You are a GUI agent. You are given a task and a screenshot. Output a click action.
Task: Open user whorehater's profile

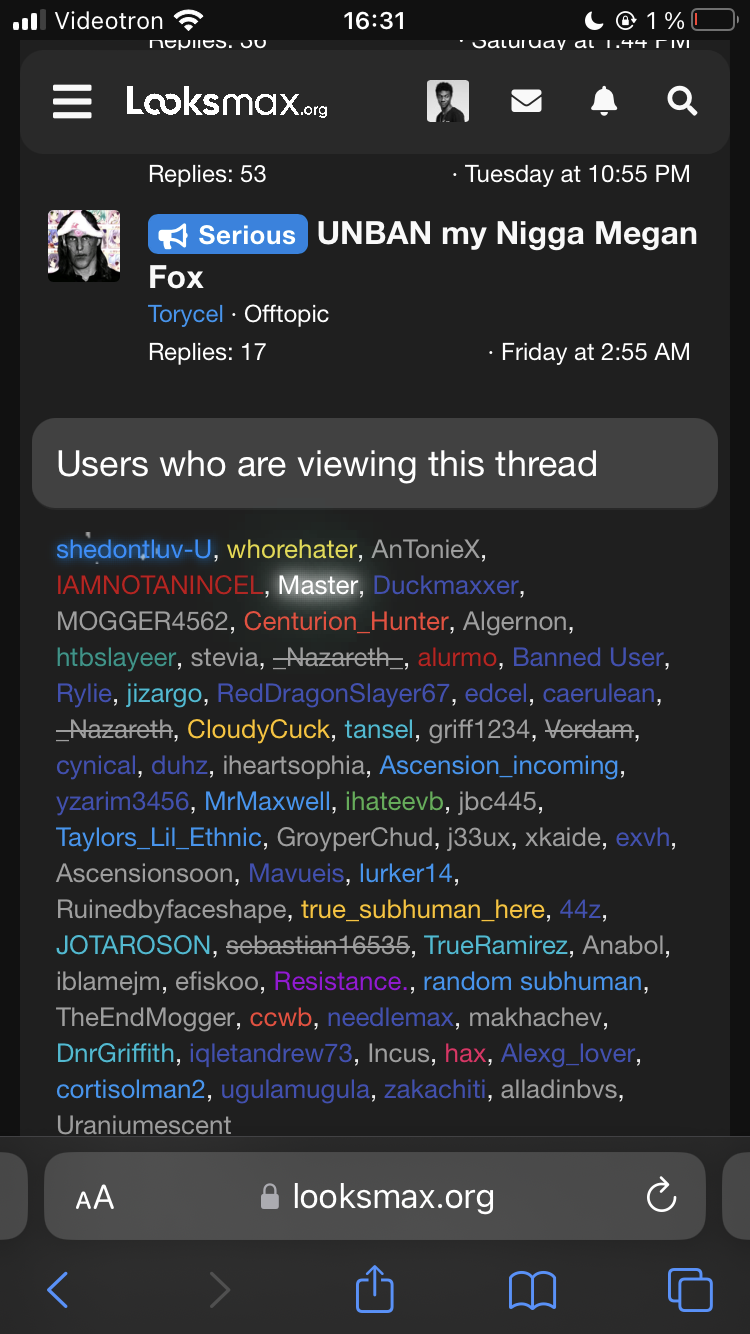[292, 549]
